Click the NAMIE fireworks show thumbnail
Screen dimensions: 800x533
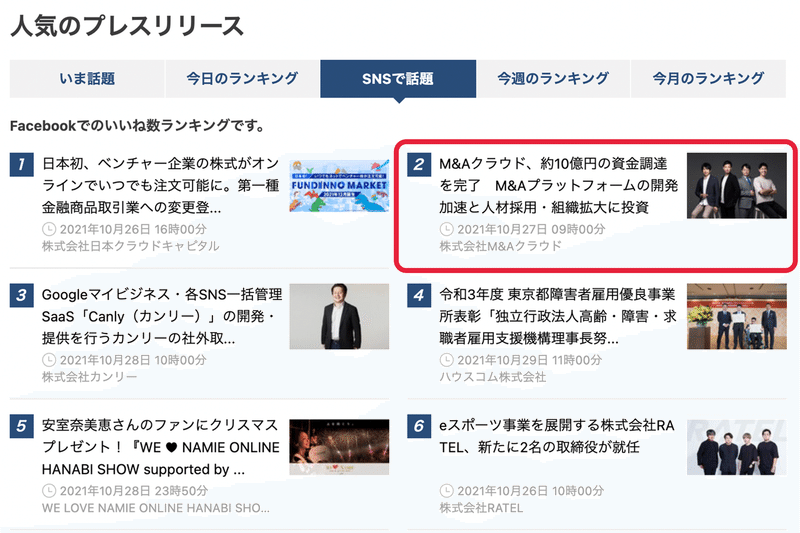pyautogui.click(x=339, y=447)
